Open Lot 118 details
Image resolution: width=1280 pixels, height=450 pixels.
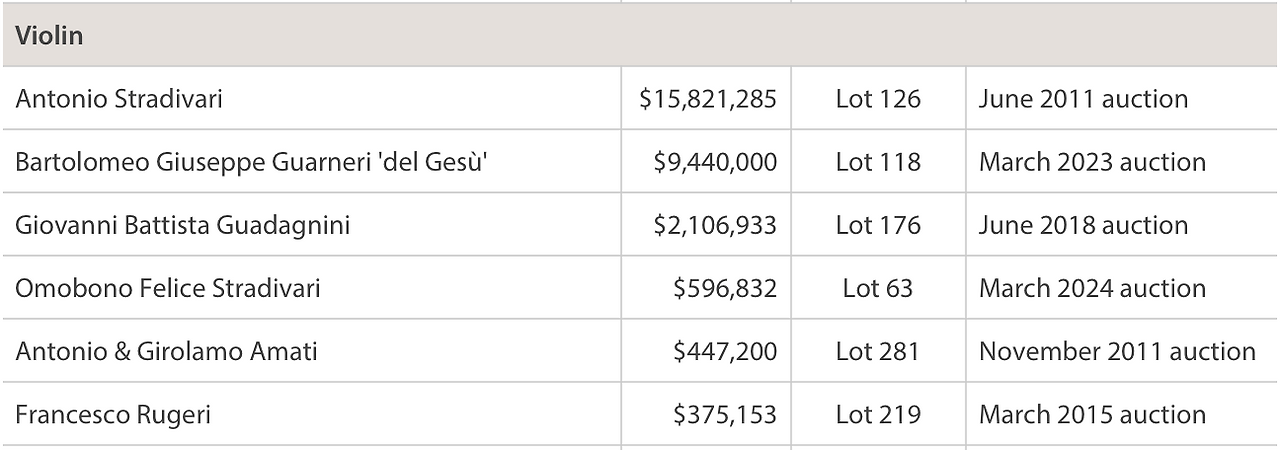click(x=878, y=162)
